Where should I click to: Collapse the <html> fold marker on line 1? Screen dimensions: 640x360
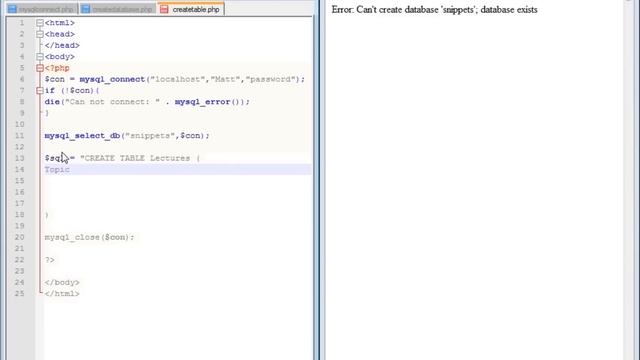[x=40, y=23]
